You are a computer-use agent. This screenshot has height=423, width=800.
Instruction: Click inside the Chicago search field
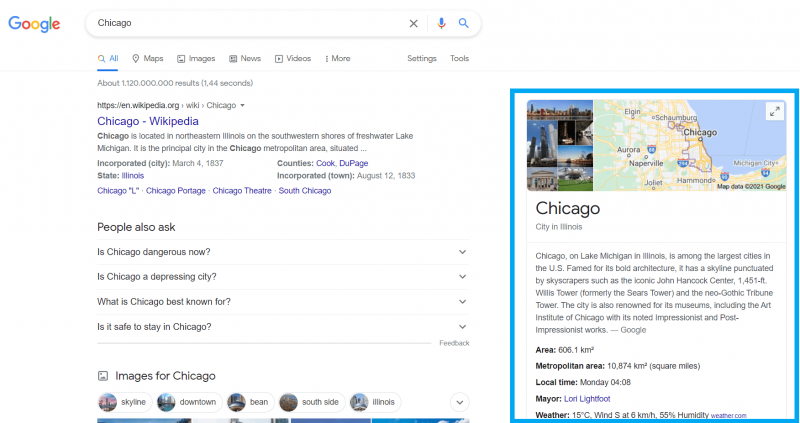[250, 23]
